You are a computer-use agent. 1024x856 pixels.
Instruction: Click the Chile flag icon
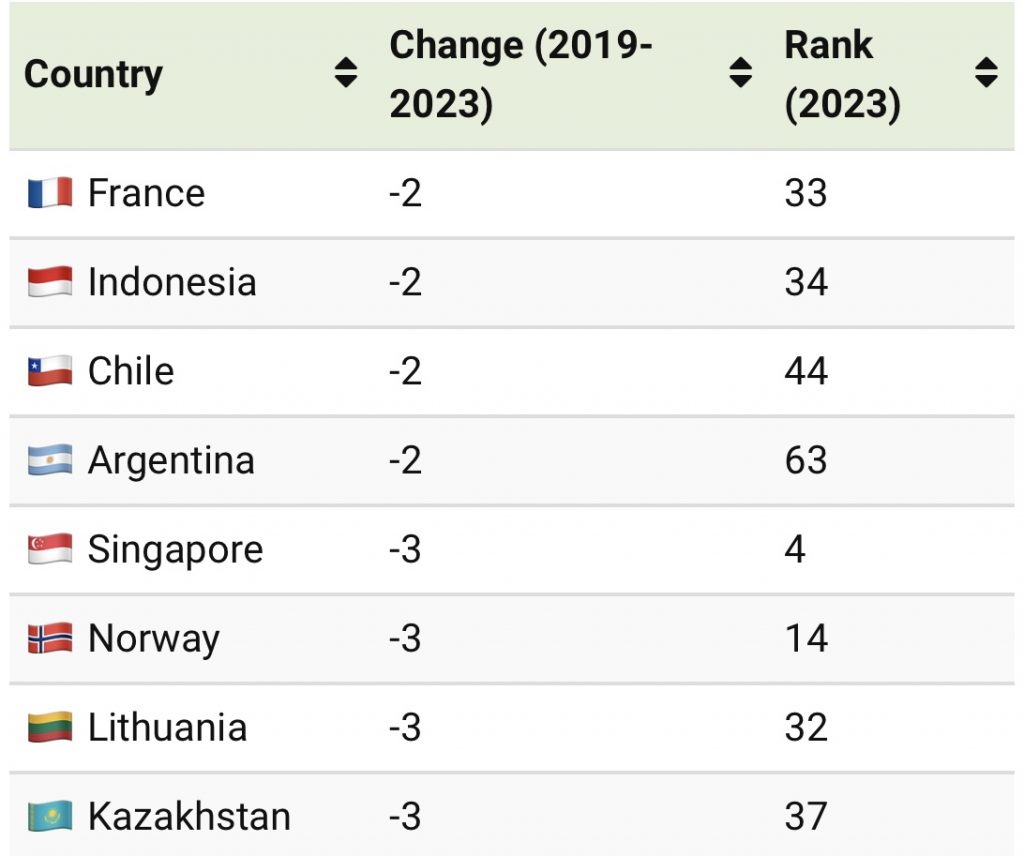pyautogui.click(x=50, y=371)
